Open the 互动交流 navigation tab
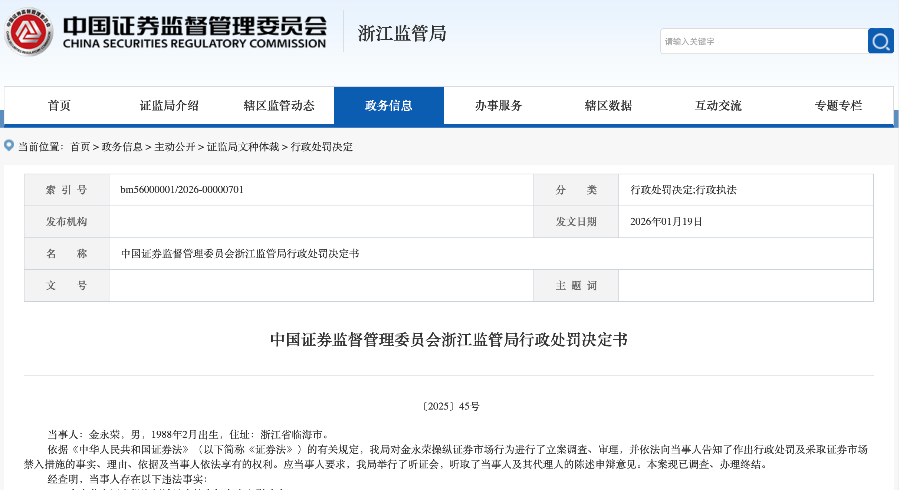Screen dimensions: 899x490 coord(718,106)
